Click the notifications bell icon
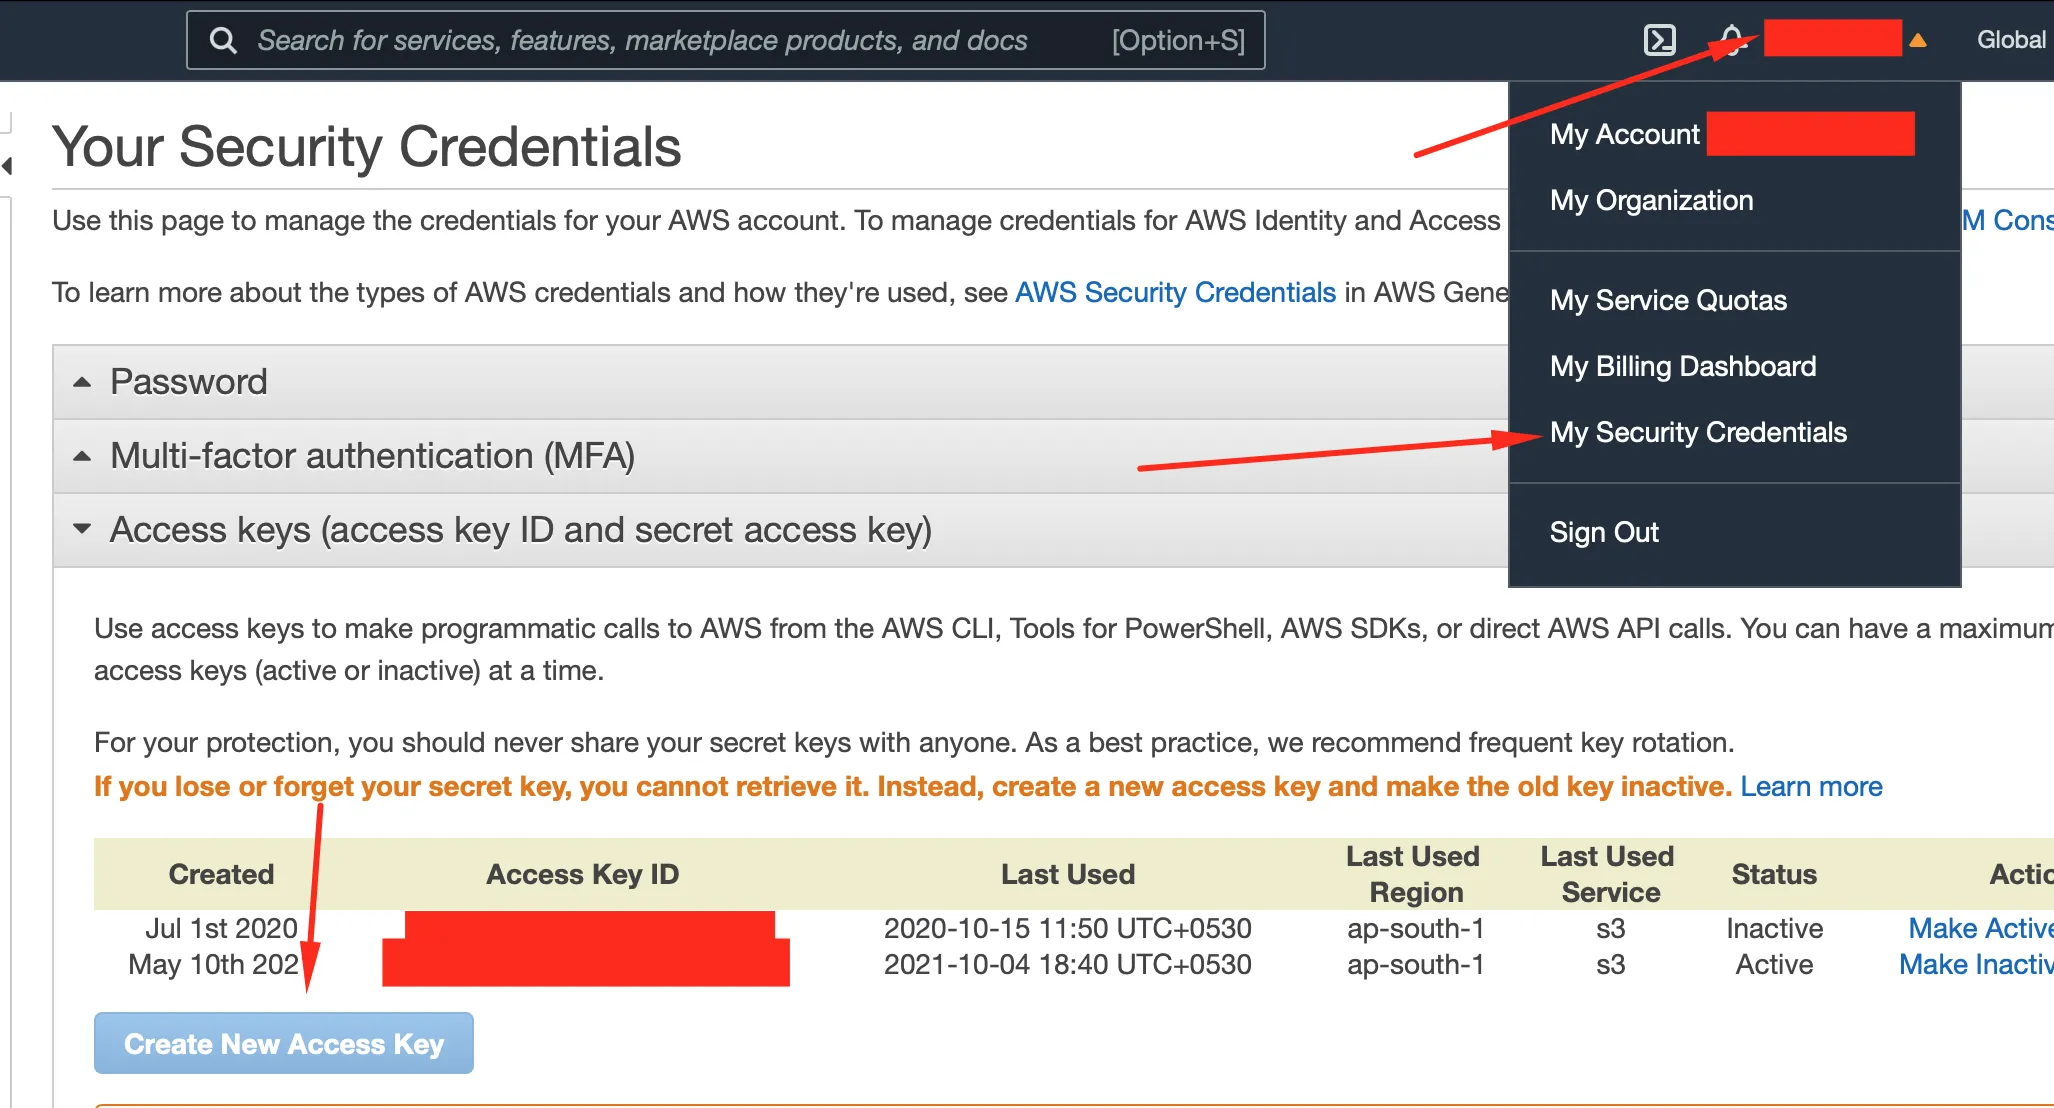Viewport: 2054px width, 1108px height. pyautogui.click(x=1731, y=40)
